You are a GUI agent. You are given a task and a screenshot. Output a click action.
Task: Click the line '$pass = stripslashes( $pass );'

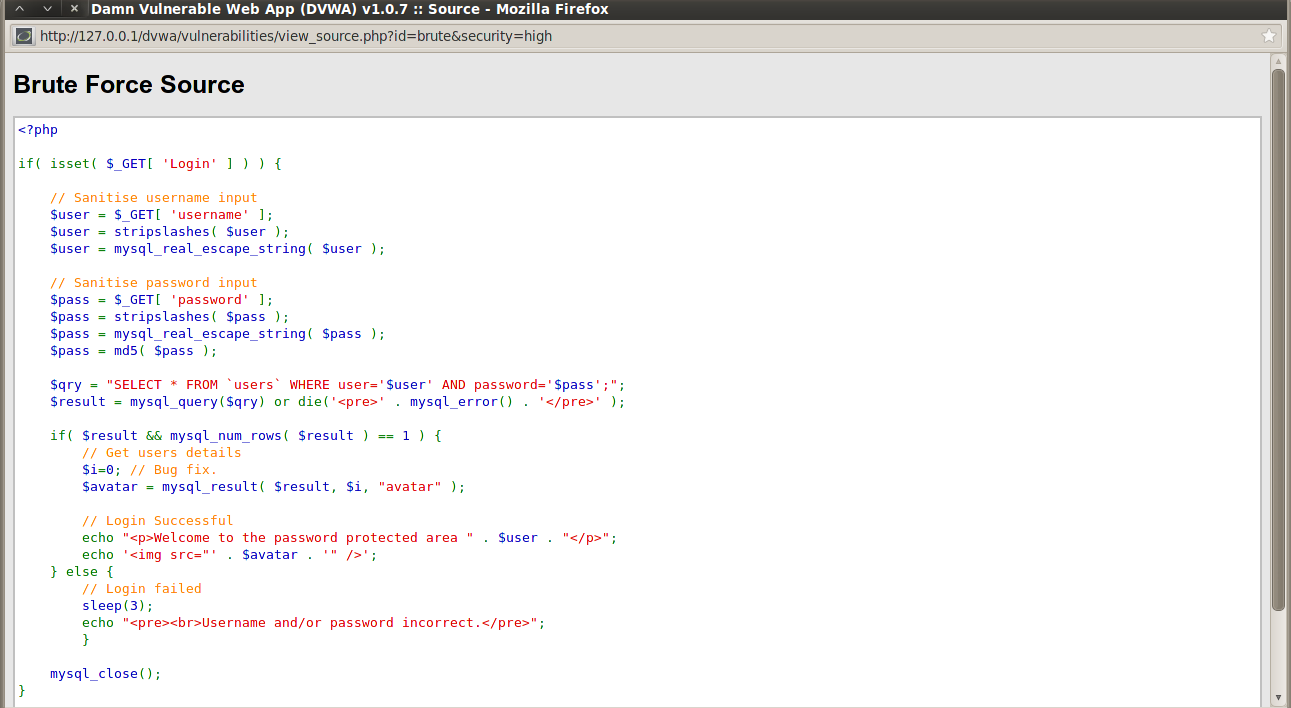(x=170, y=316)
